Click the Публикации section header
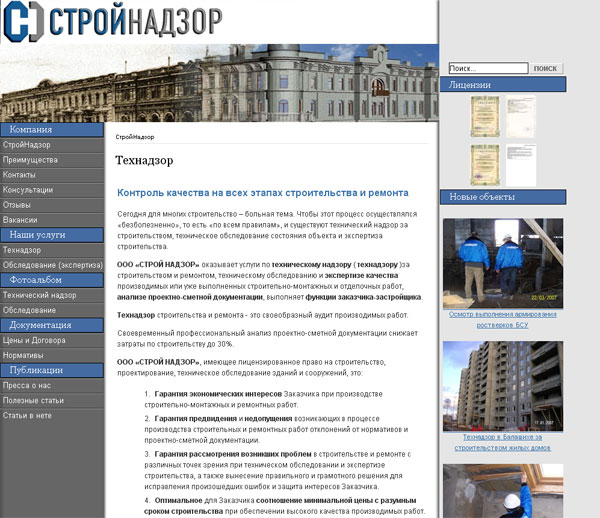Viewport: 600px width, 518px height. point(52,370)
